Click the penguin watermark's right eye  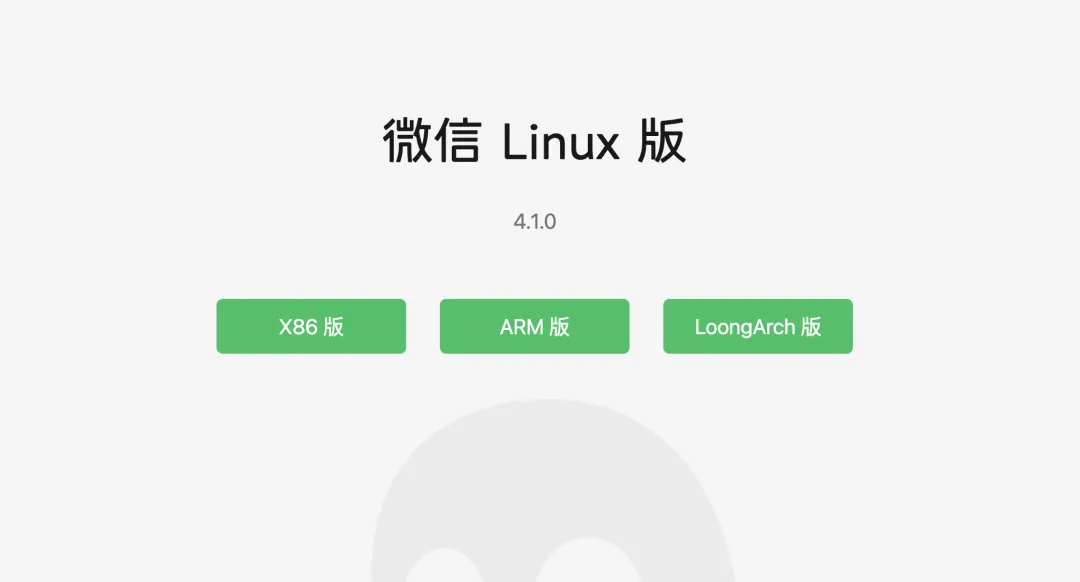click(588, 560)
